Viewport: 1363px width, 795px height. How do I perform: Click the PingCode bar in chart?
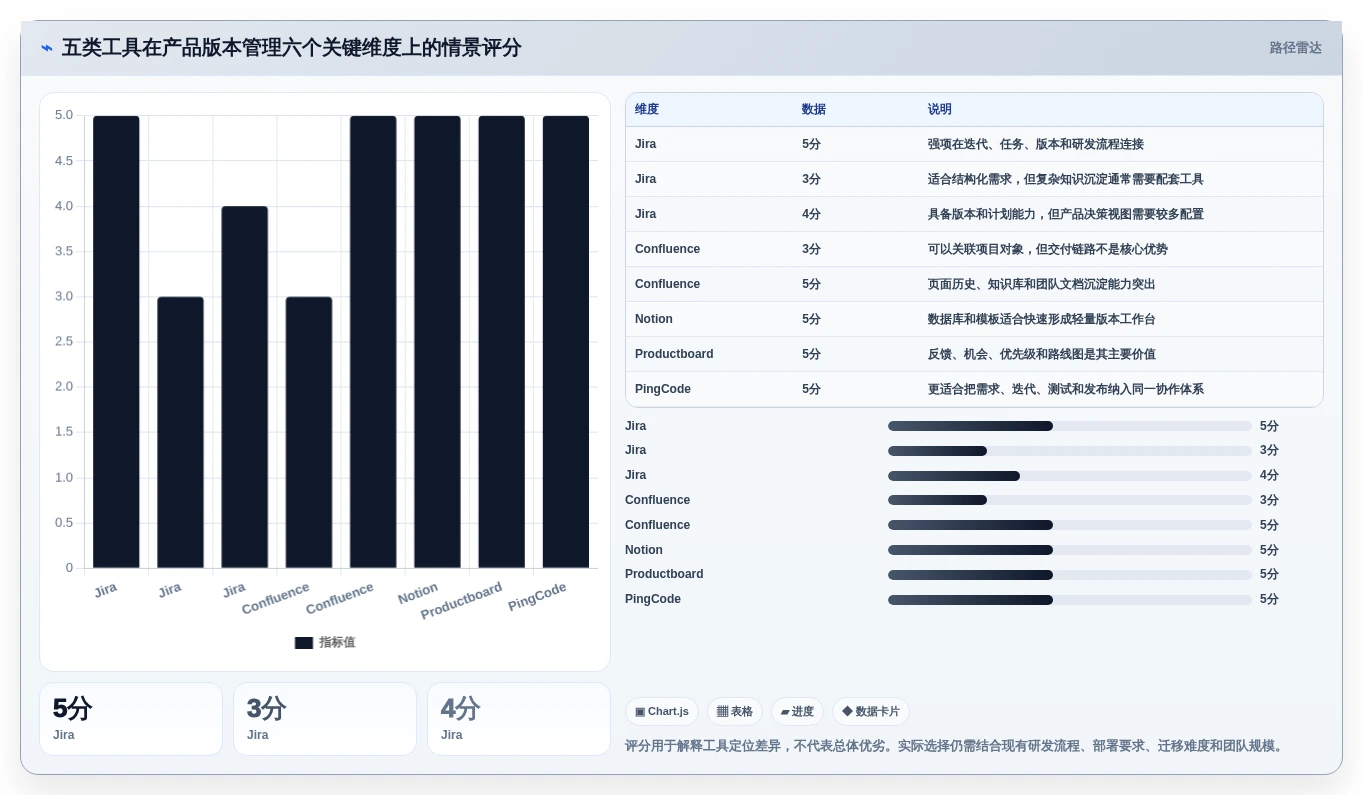566,342
